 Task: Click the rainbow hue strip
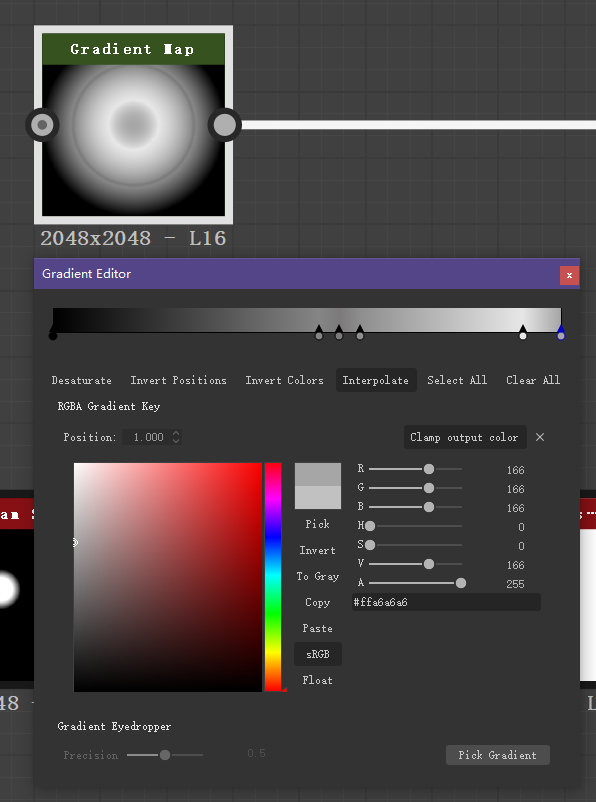pos(273,577)
